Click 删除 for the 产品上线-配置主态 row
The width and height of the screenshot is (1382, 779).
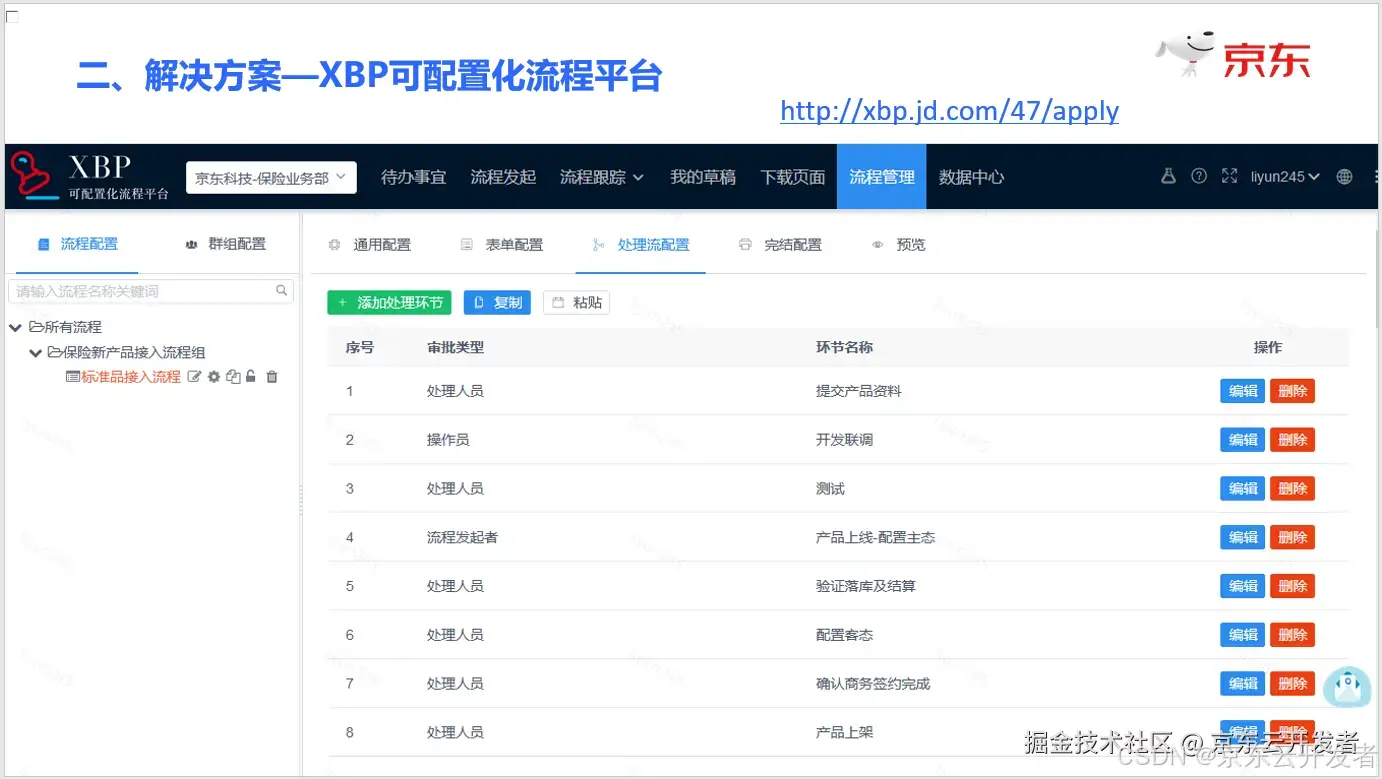tap(1292, 538)
